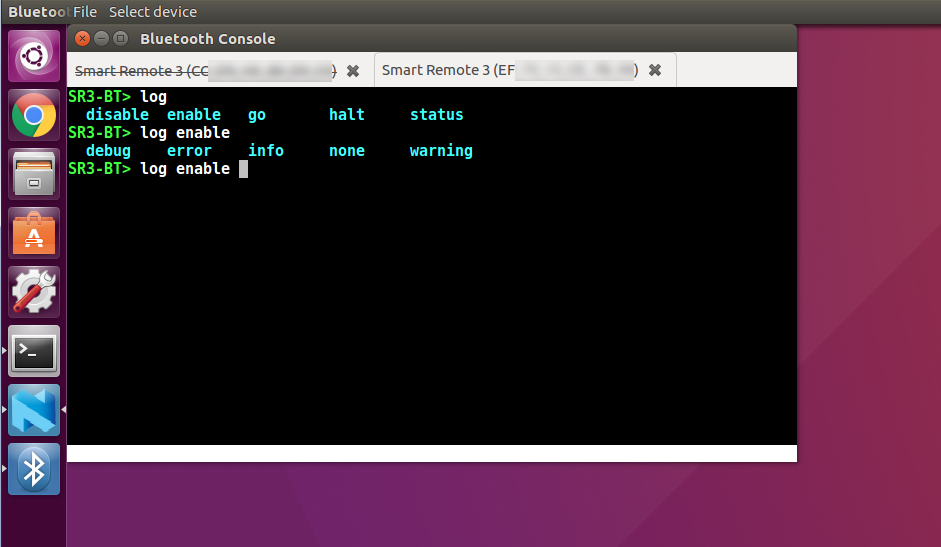Click the cyan 'enable' suggestion word

(x=194, y=115)
